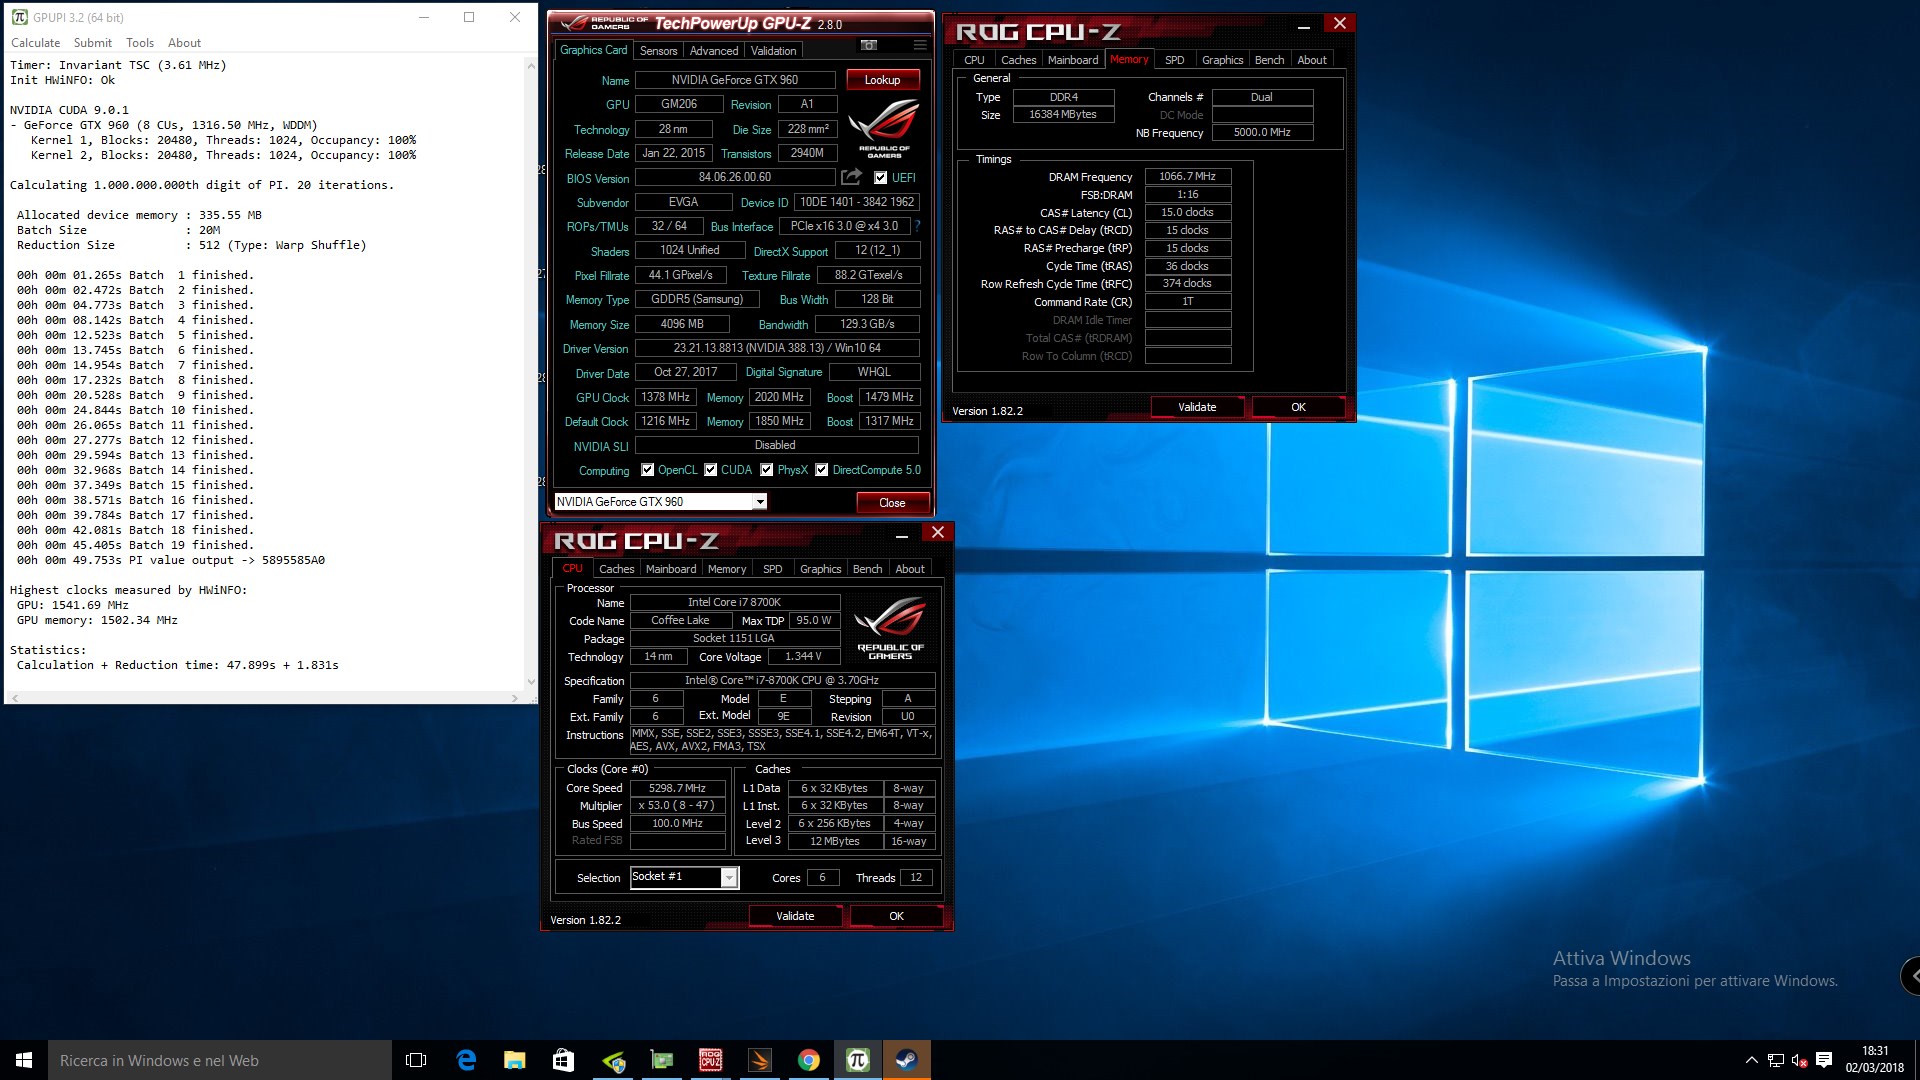Screen dimensions: 1920x1080
Task: Toggle the PhysX checkbox
Action: pyautogui.click(x=767, y=470)
